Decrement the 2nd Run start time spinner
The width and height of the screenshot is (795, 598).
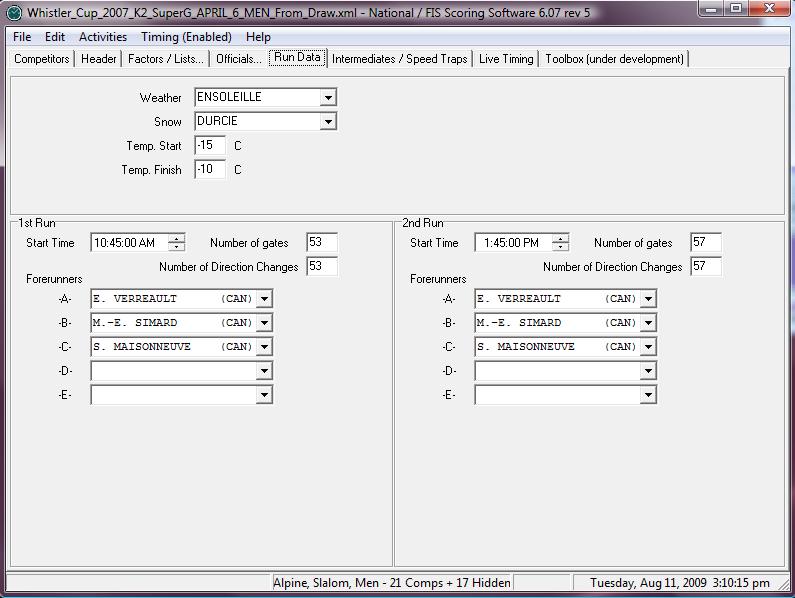pos(560,247)
